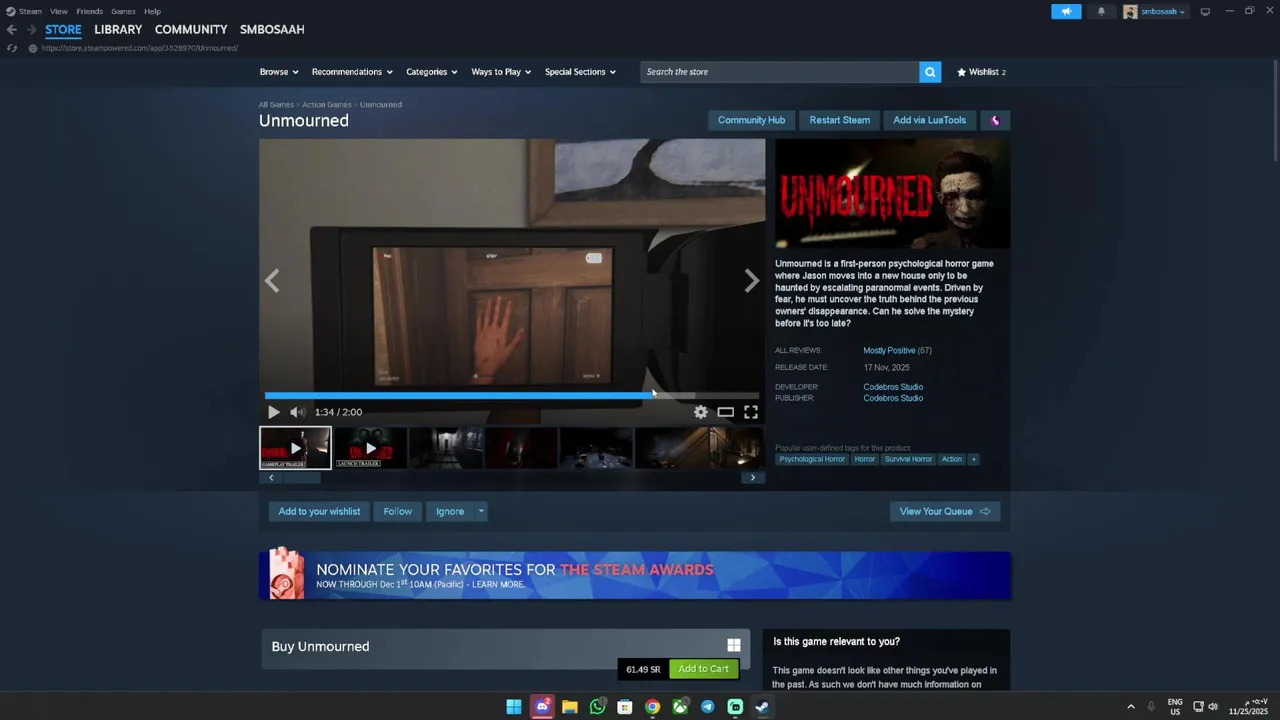Toggle theater mode on the trailer

tap(726, 412)
